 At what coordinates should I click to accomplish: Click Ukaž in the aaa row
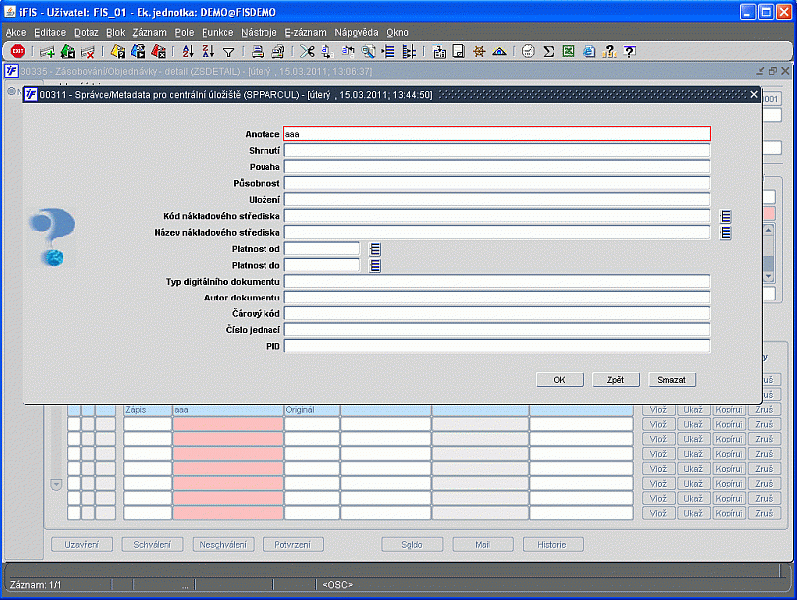click(x=693, y=410)
